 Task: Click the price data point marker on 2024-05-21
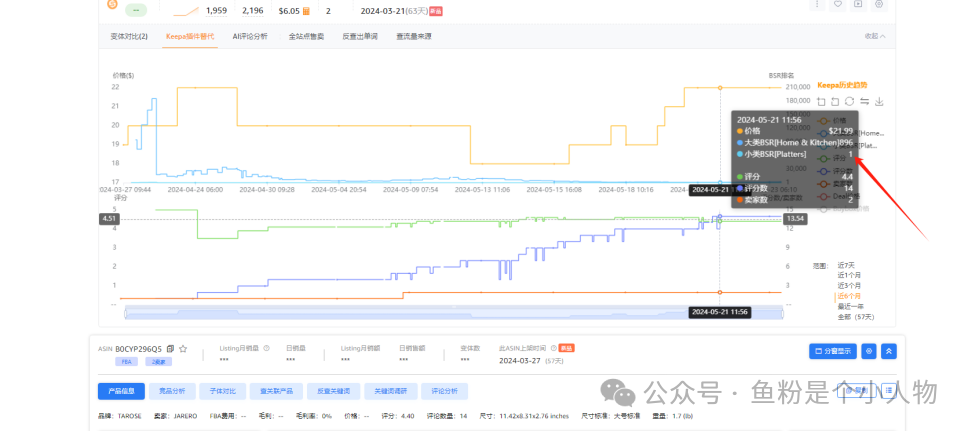720,88
